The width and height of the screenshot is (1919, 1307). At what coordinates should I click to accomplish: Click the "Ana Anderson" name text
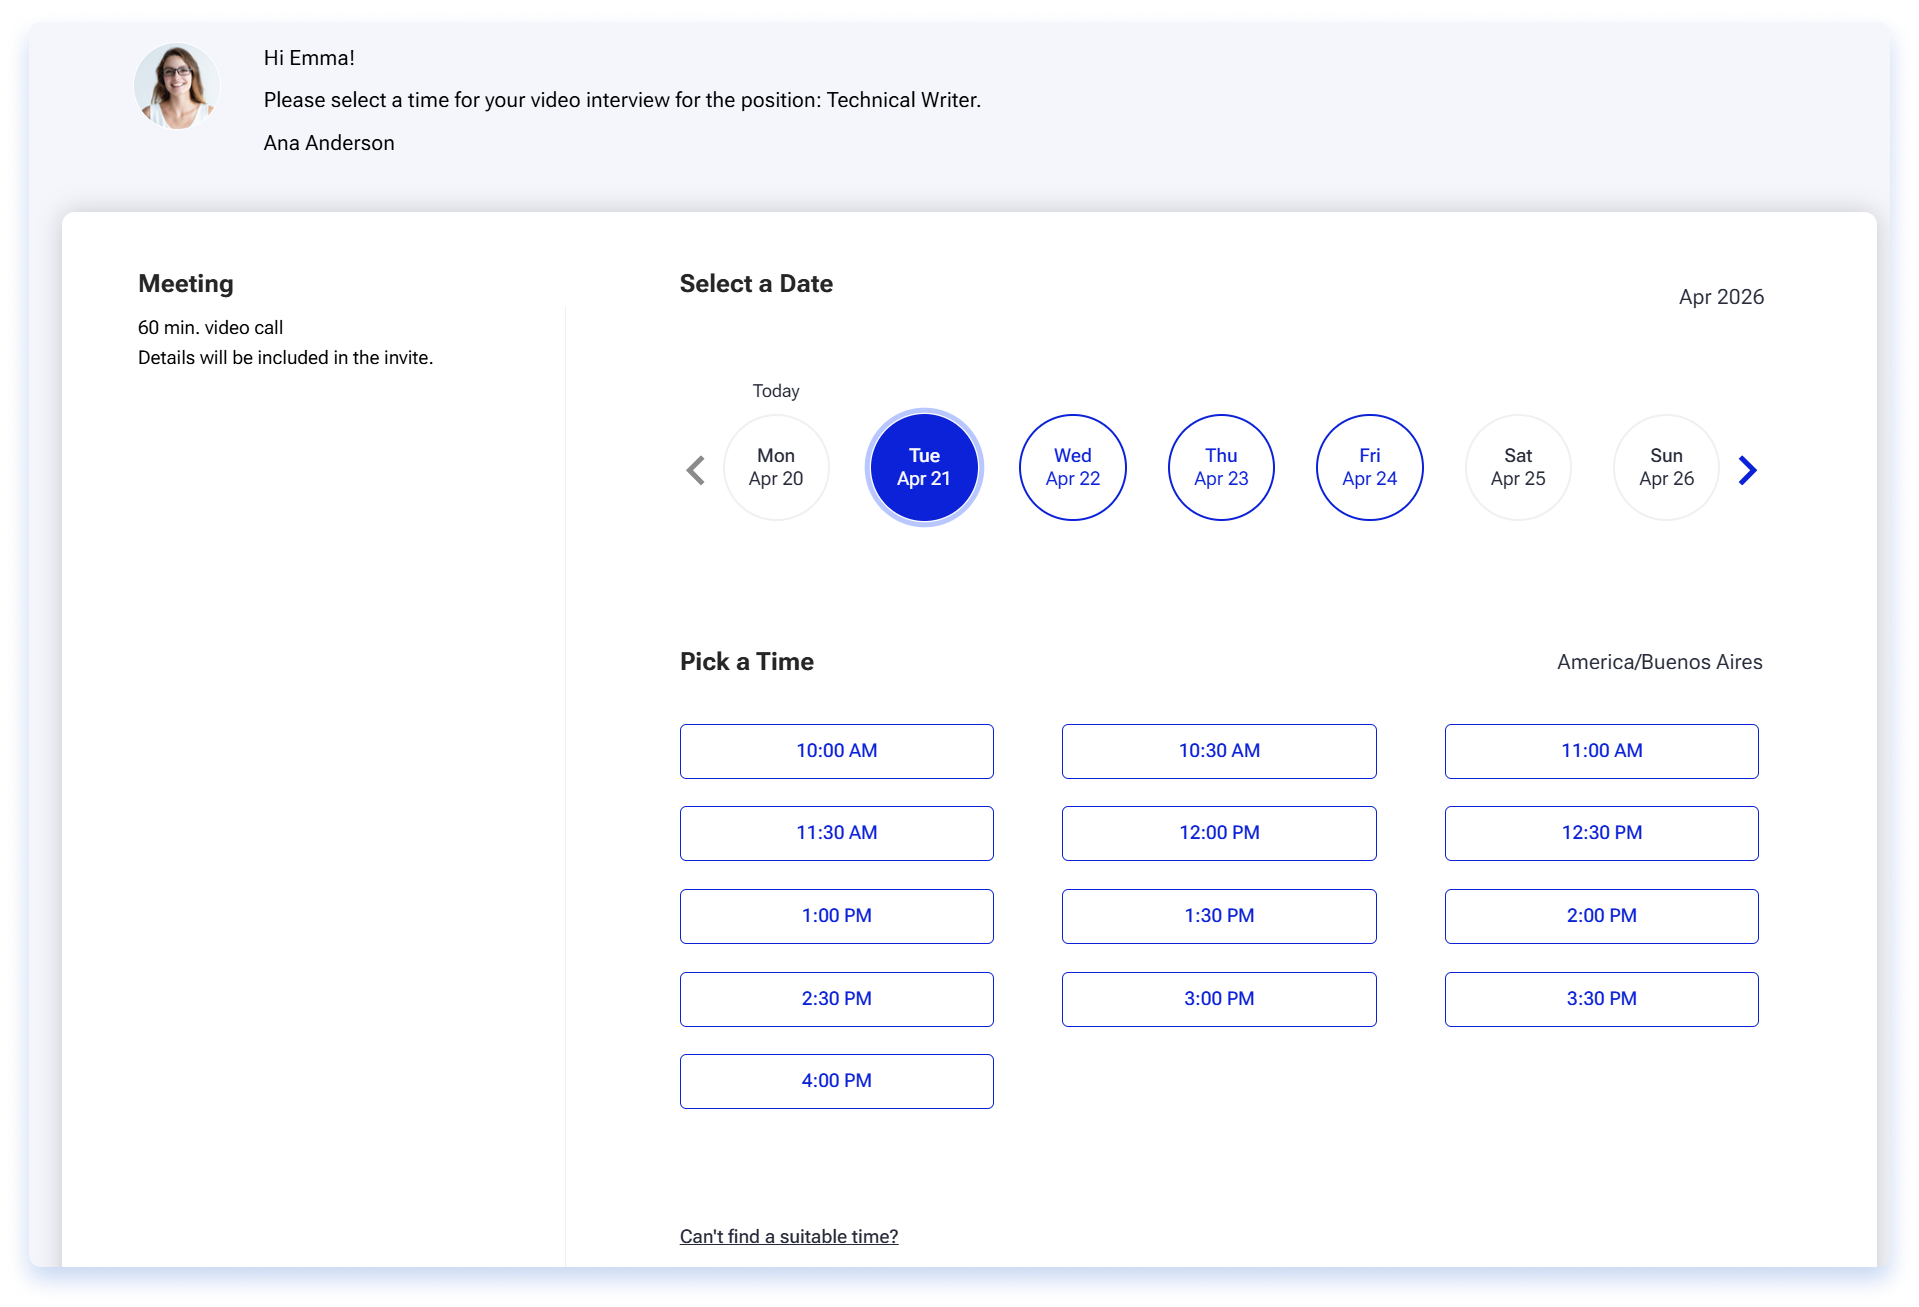[329, 143]
